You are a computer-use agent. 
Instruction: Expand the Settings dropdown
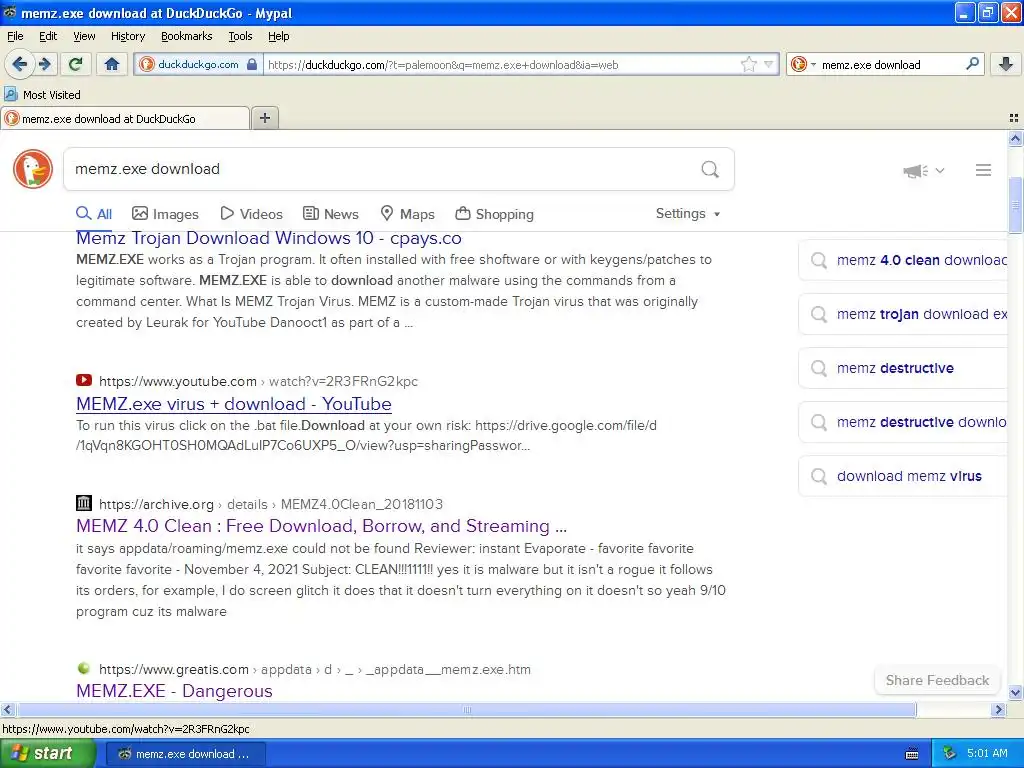[x=688, y=214]
